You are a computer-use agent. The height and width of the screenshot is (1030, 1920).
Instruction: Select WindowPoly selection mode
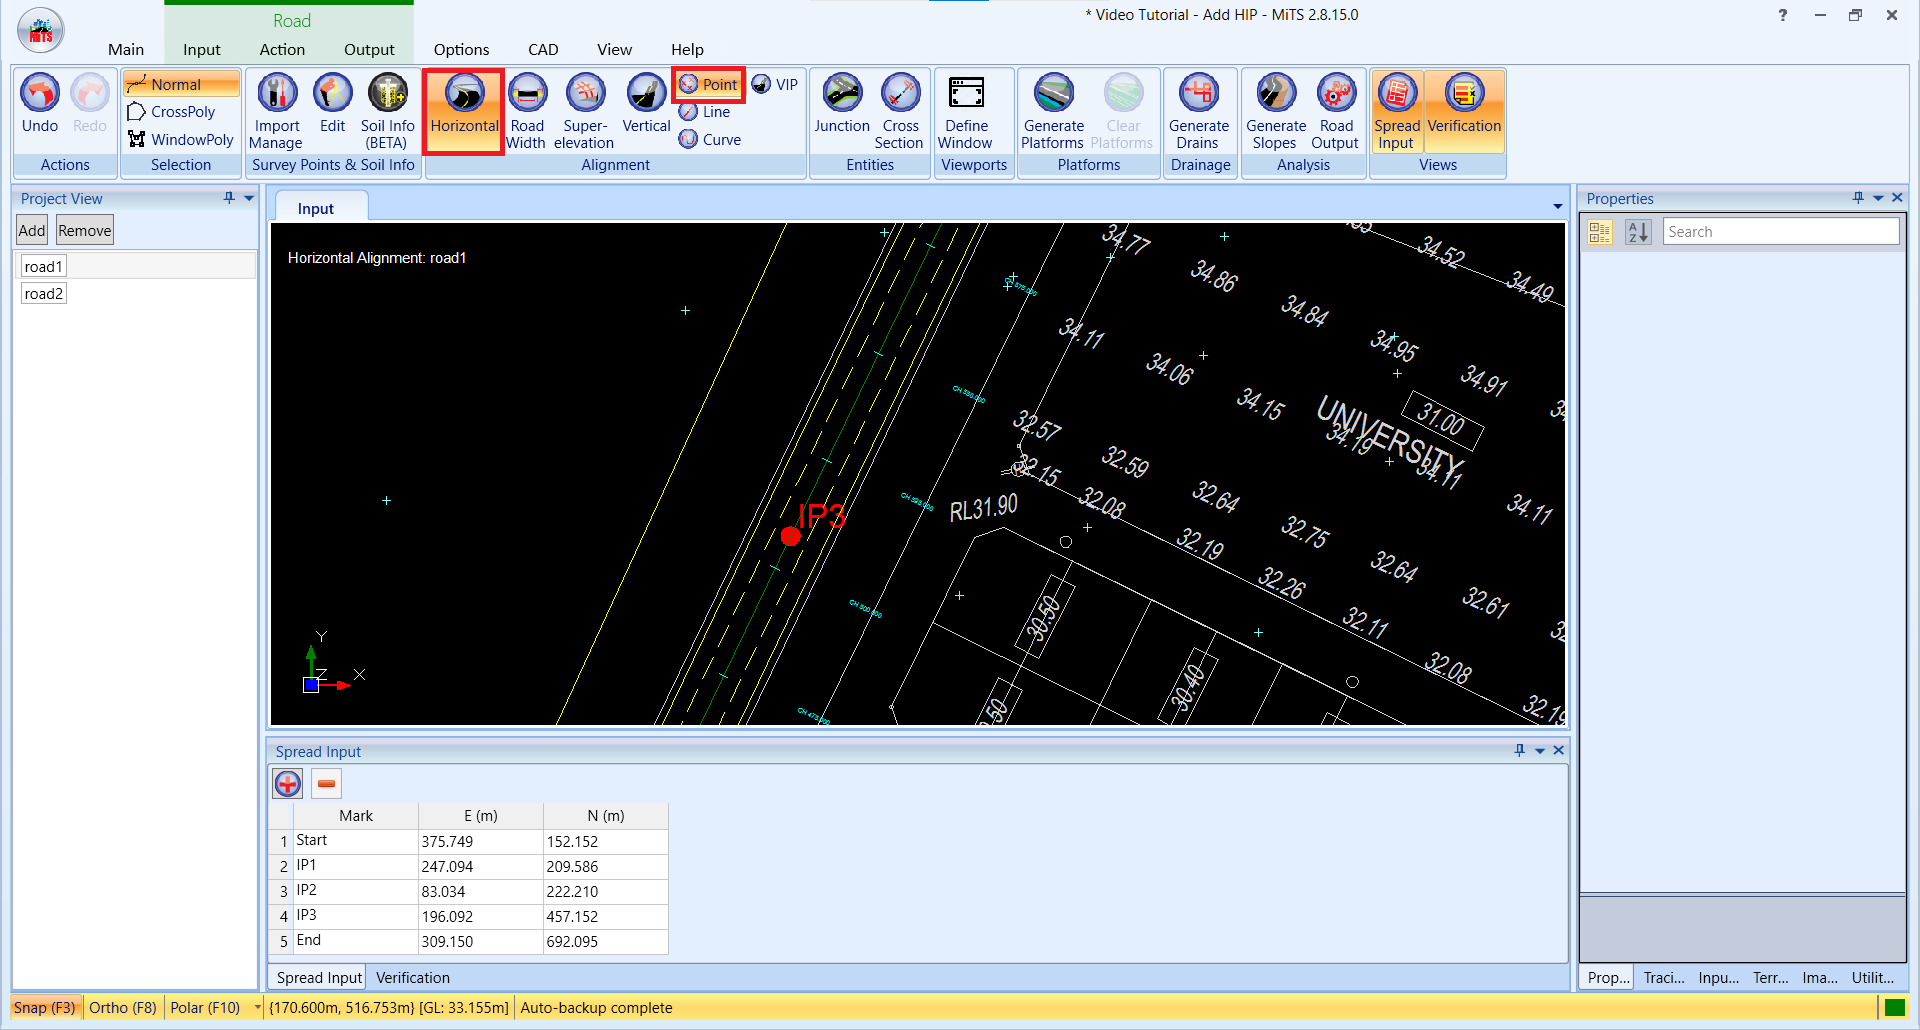coord(181,140)
